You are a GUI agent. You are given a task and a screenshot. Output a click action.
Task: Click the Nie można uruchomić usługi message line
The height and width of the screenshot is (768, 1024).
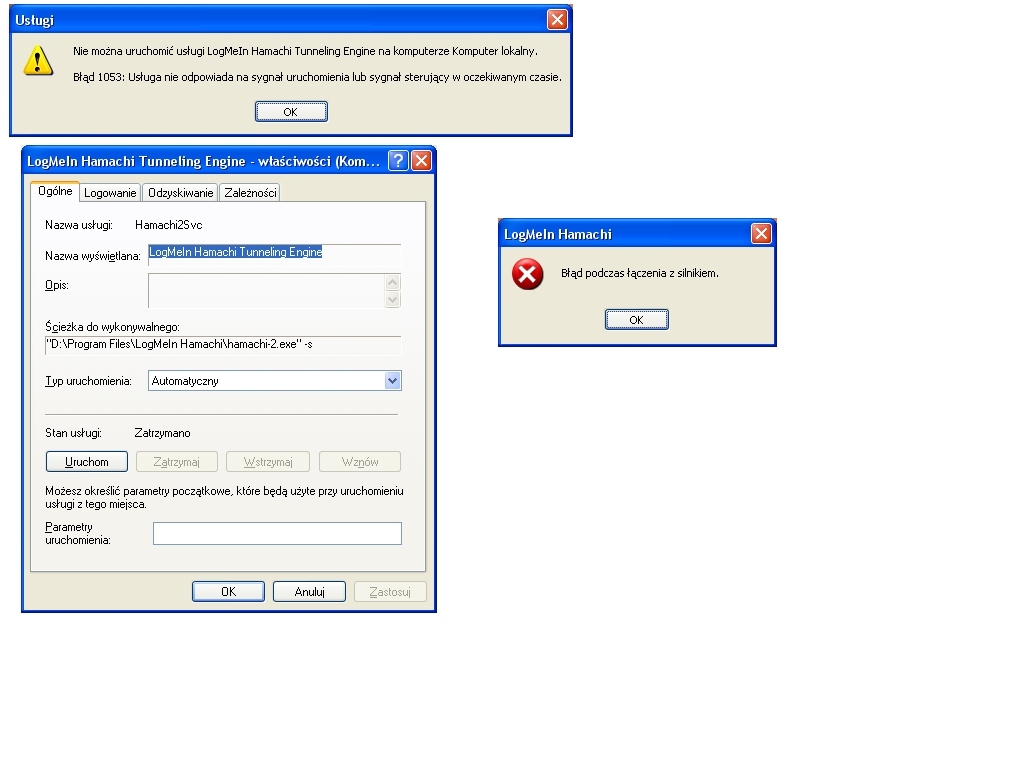click(x=306, y=51)
